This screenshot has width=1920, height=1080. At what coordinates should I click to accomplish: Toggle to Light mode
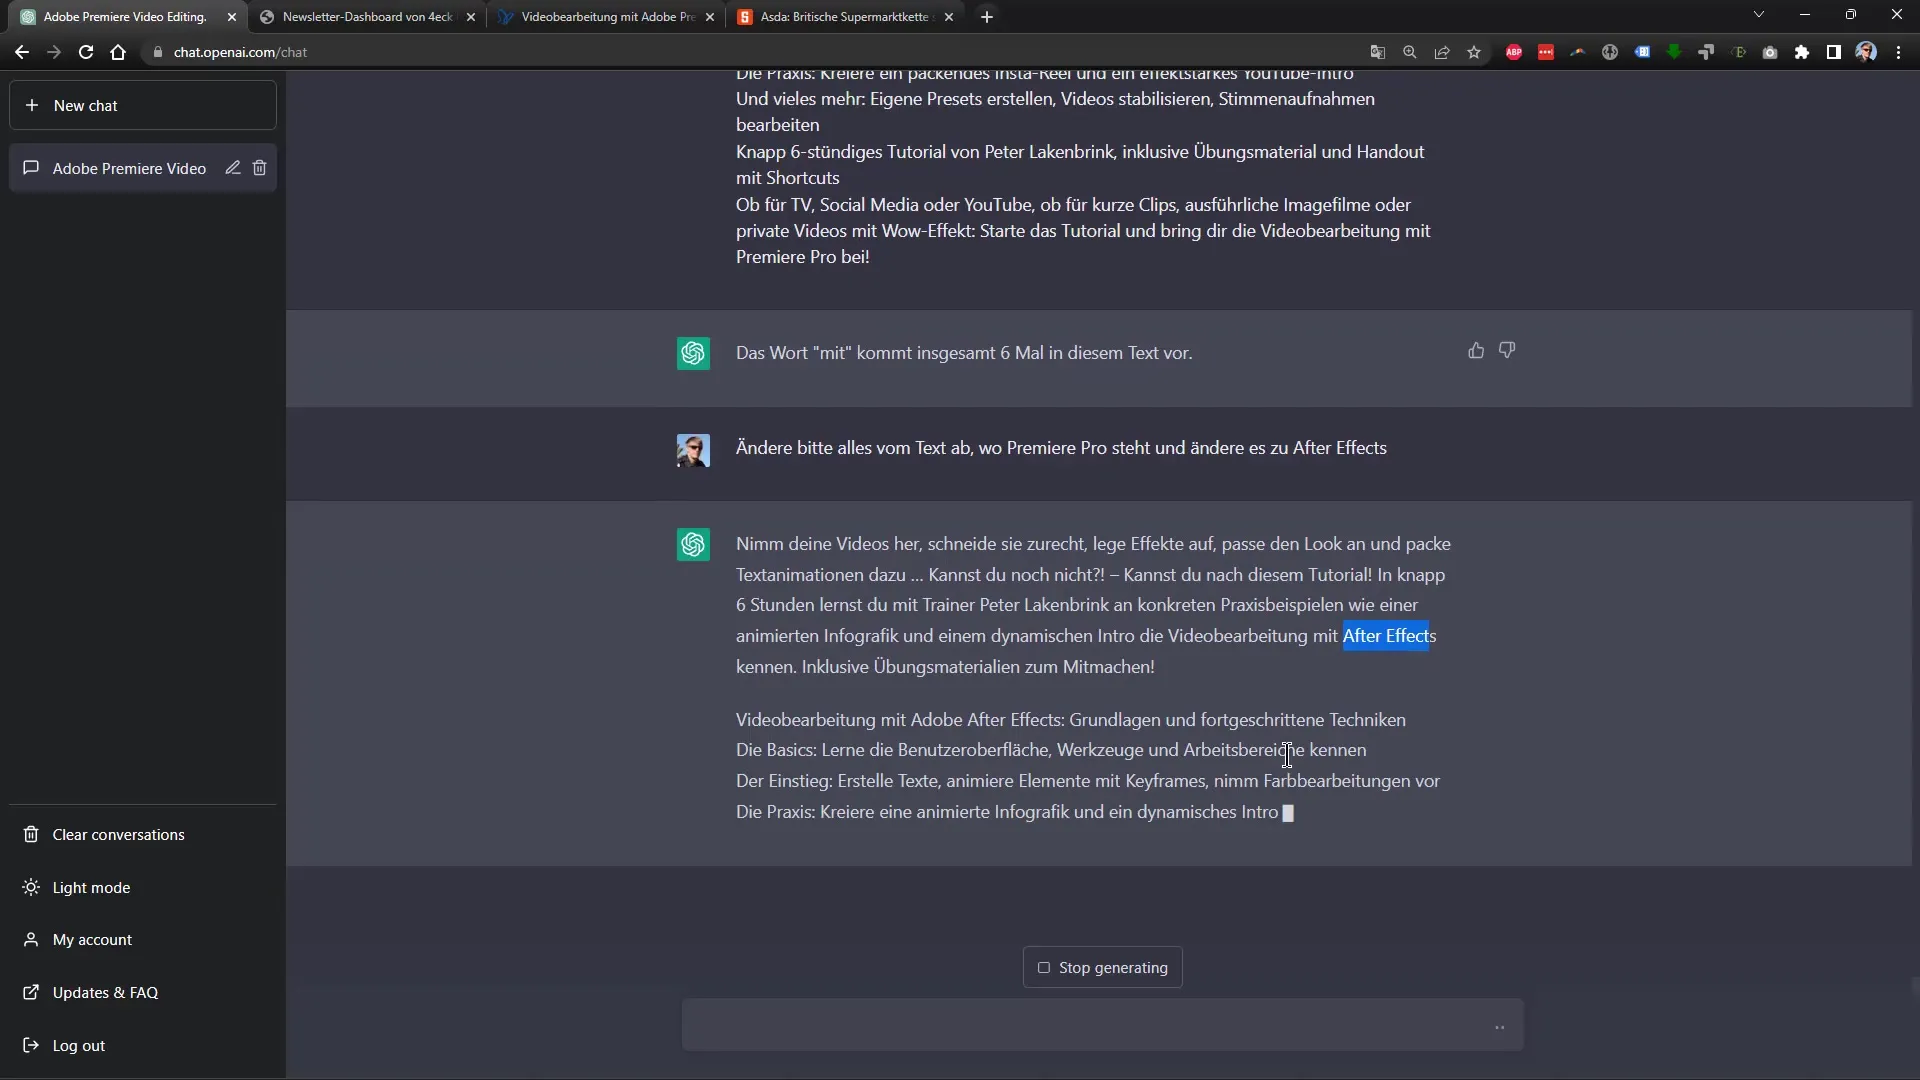point(91,886)
